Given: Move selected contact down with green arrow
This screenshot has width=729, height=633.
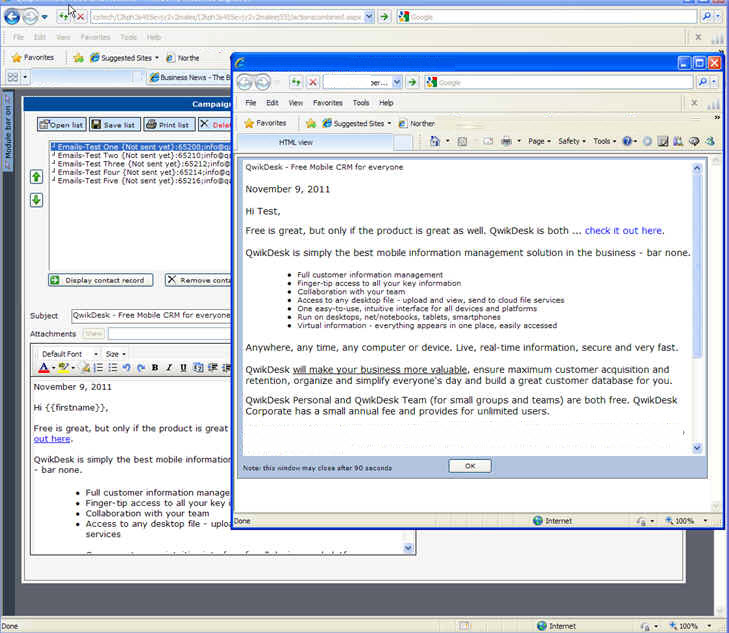Looking at the screenshot, I should pyautogui.click(x=36, y=200).
